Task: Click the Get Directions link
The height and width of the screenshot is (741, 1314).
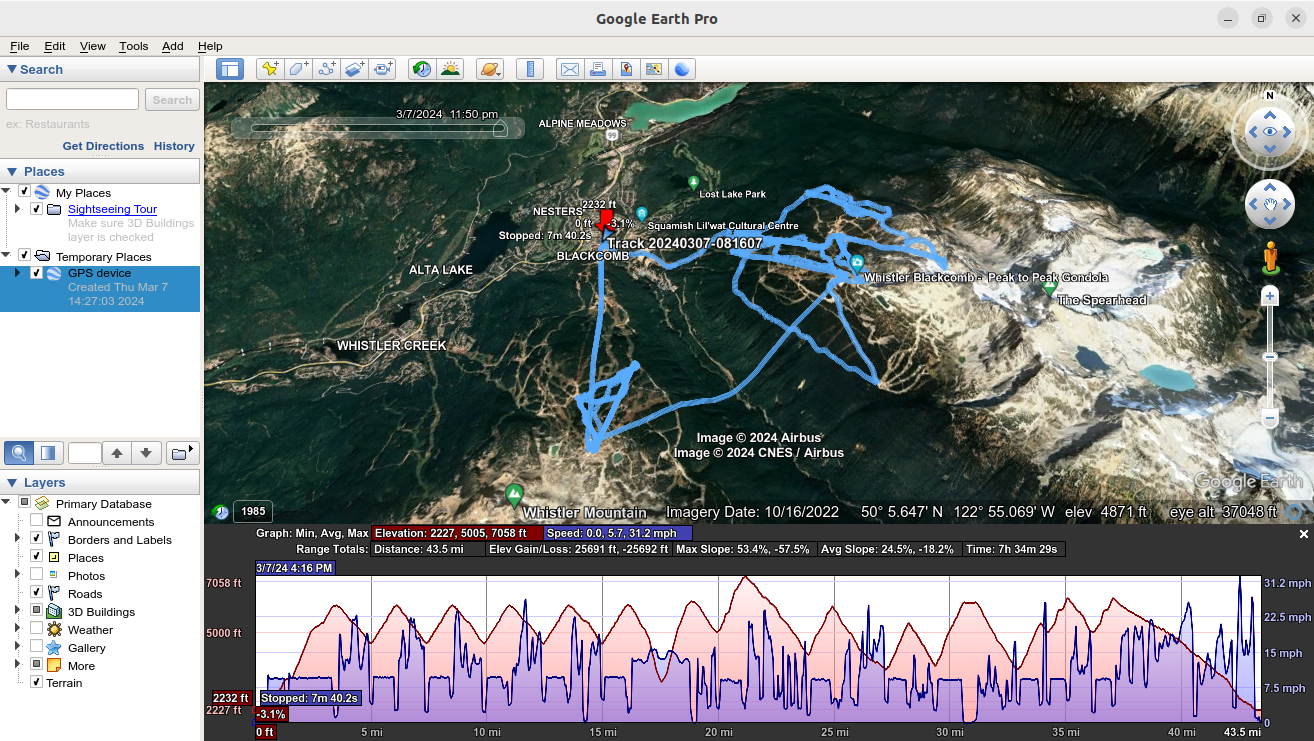Action: (103, 146)
